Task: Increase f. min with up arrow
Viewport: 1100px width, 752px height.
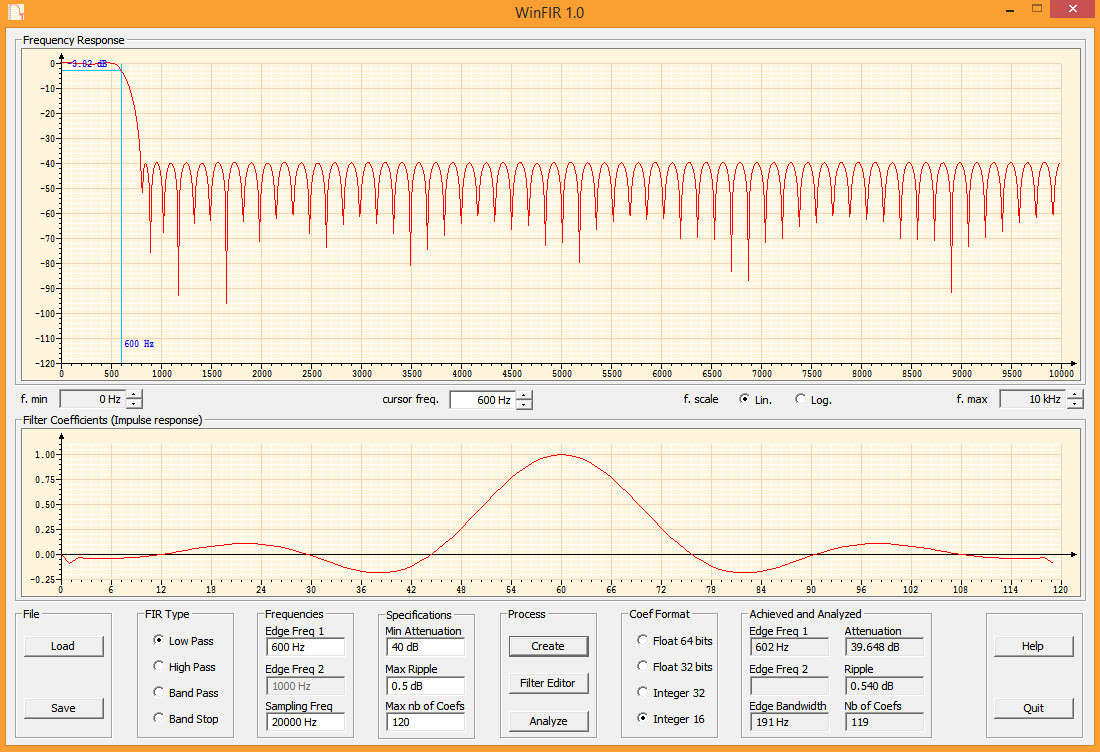Action: point(134,395)
